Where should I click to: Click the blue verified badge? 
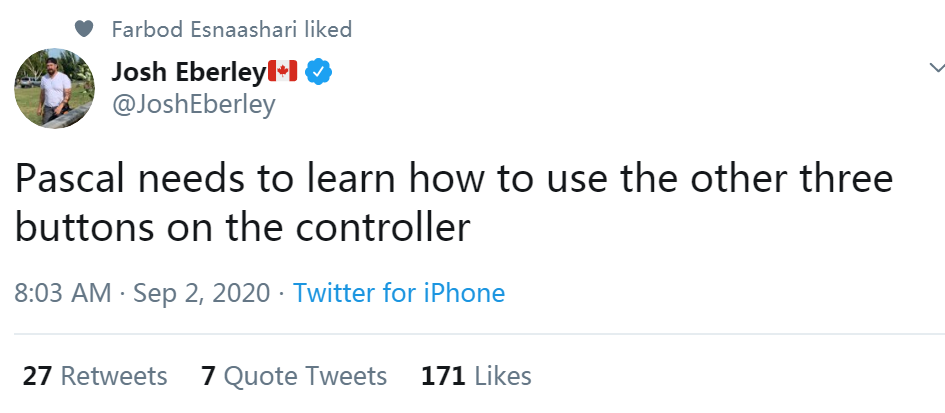(318, 72)
